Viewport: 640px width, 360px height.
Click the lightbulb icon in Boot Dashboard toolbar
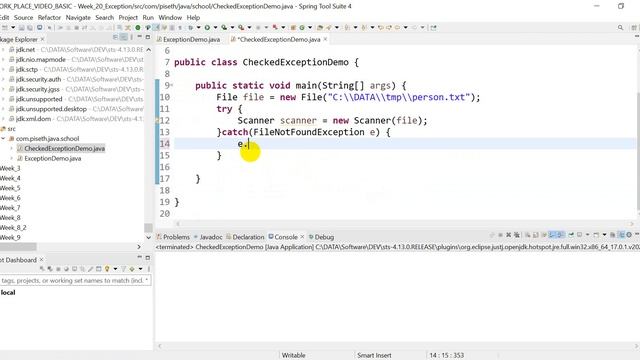click(x=107, y=269)
